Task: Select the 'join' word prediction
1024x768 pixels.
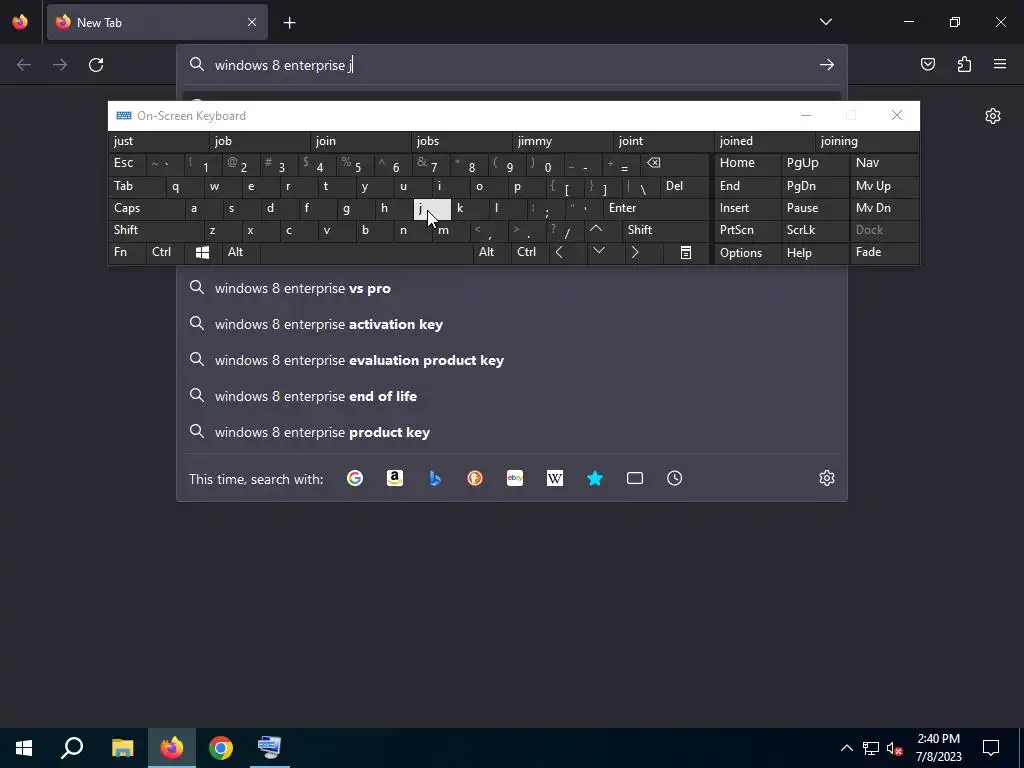Action: click(x=361, y=141)
